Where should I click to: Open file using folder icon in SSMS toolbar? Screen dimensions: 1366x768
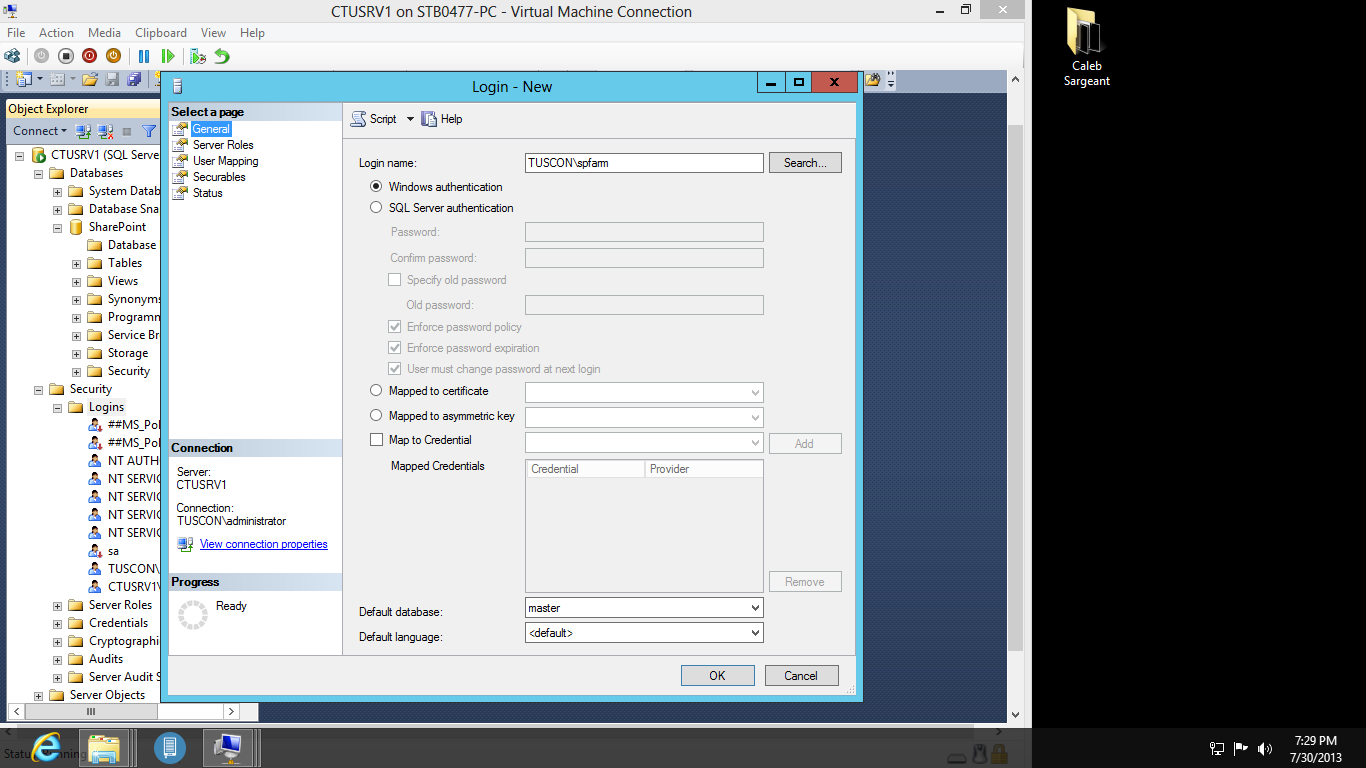point(90,79)
